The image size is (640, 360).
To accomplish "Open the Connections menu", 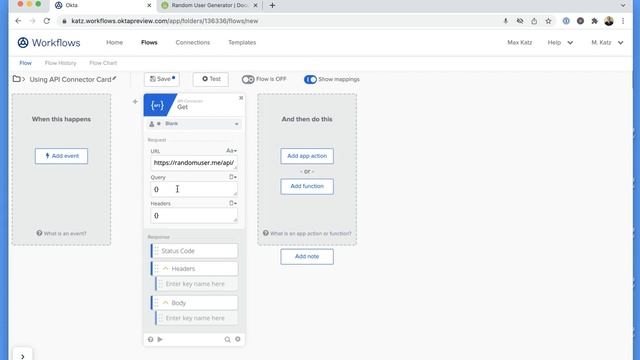I will [193, 42].
